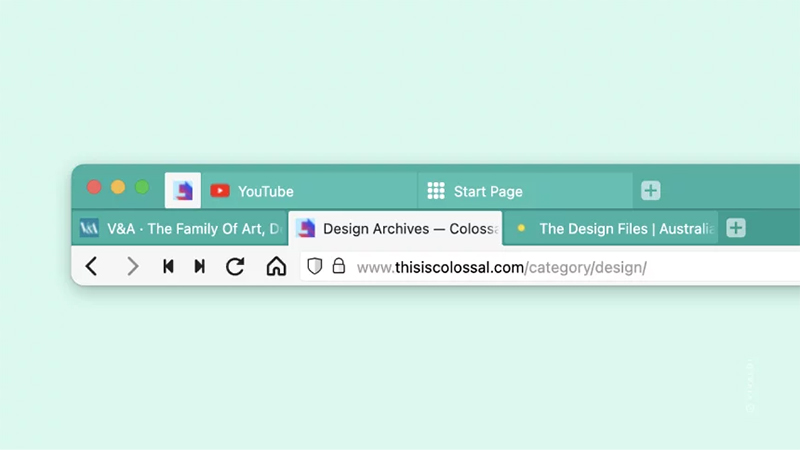Open the tracker blocker shield icon
Image resolution: width=800 pixels, height=450 pixels.
click(315, 266)
